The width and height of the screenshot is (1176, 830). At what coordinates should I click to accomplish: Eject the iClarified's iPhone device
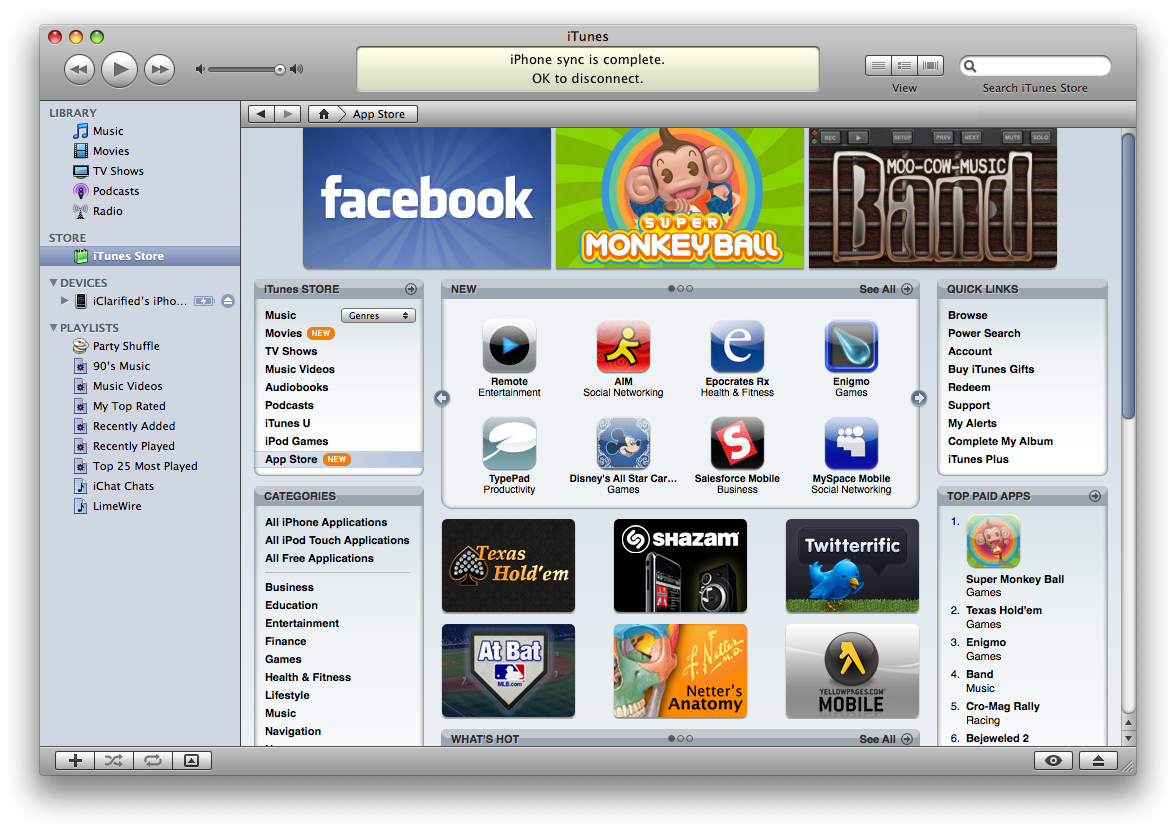pyautogui.click(x=228, y=301)
